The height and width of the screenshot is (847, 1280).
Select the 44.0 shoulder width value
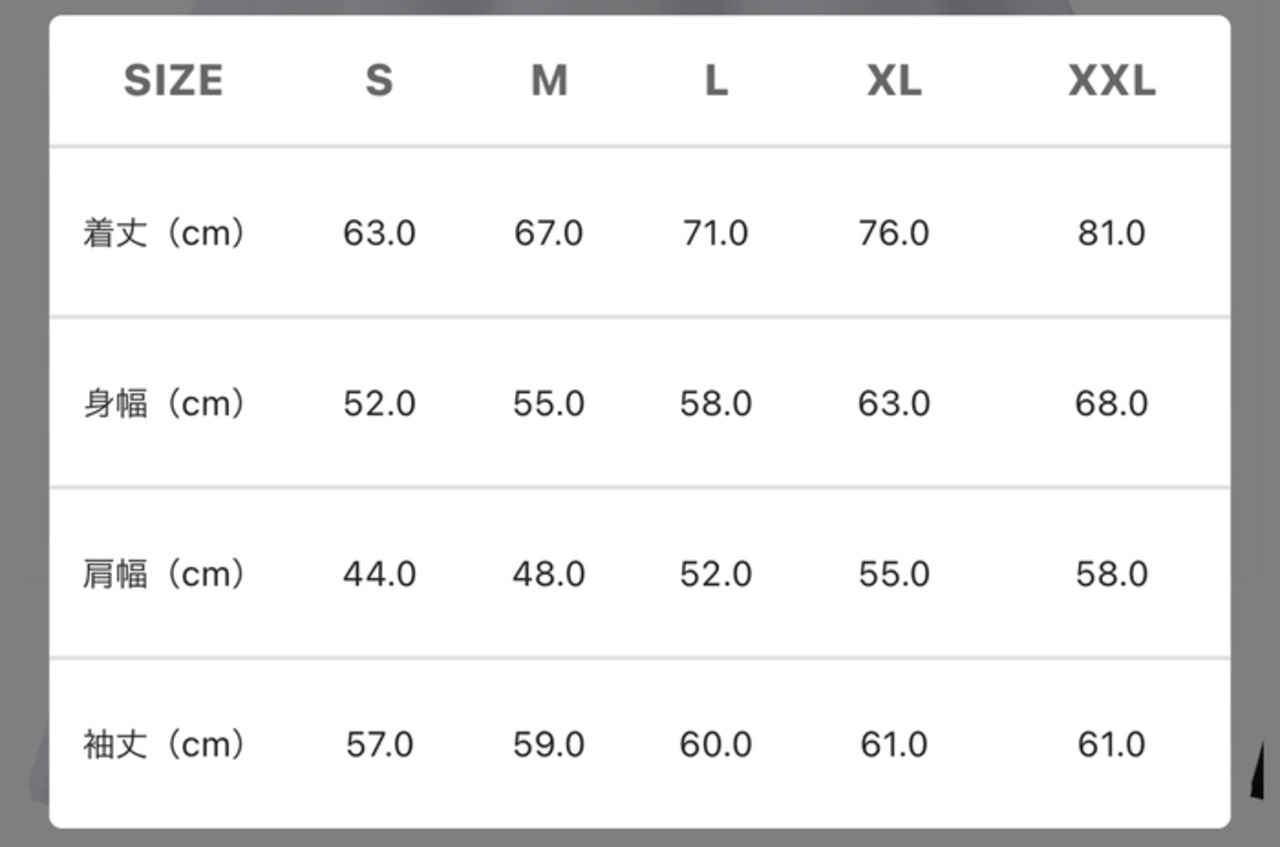(379, 574)
